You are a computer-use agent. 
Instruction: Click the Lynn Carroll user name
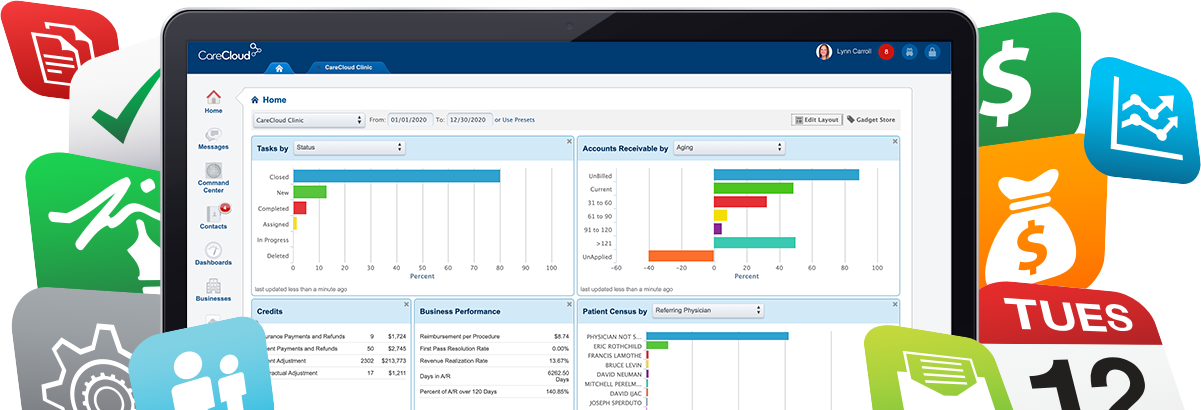[x=853, y=52]
